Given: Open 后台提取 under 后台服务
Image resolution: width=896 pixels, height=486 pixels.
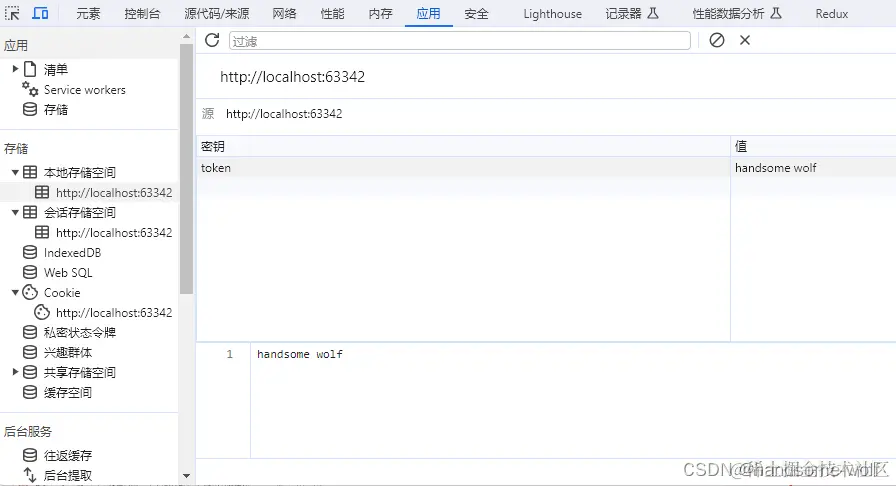Looking at the screenshot, I should point(67,476).
